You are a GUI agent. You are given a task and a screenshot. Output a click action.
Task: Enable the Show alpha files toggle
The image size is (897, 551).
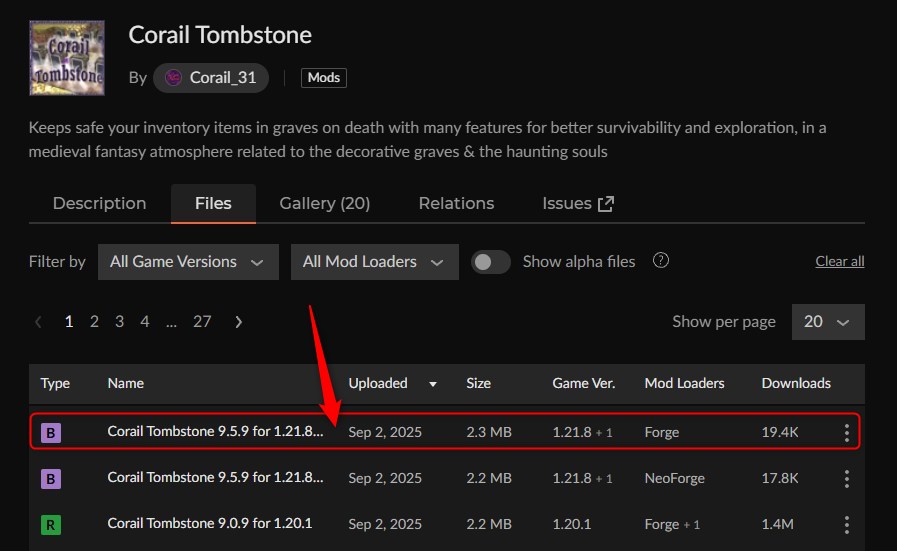click(x=490, y=262)
